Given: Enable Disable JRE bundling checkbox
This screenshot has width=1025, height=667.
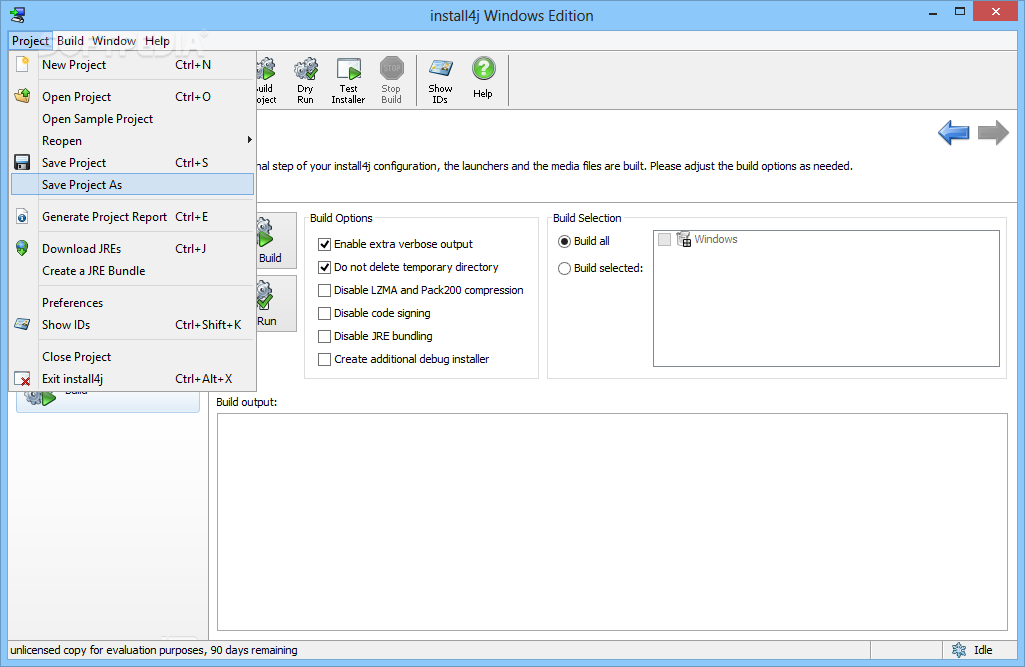Looking at the screenshot, I should 324,336.
